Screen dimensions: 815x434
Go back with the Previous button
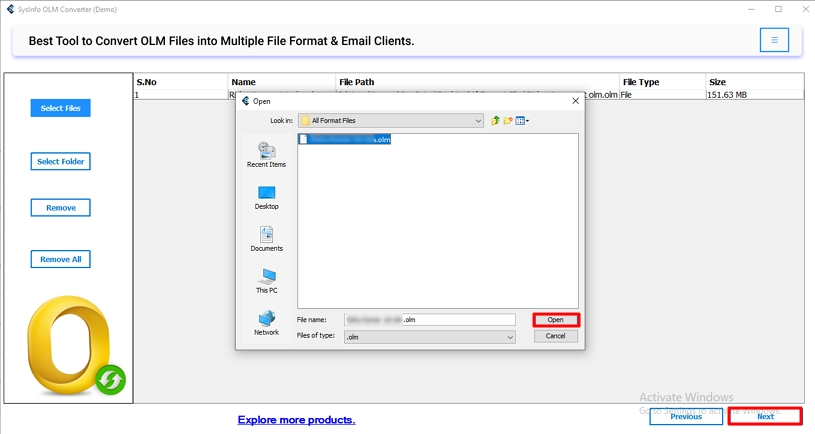(x=686, y=416)
